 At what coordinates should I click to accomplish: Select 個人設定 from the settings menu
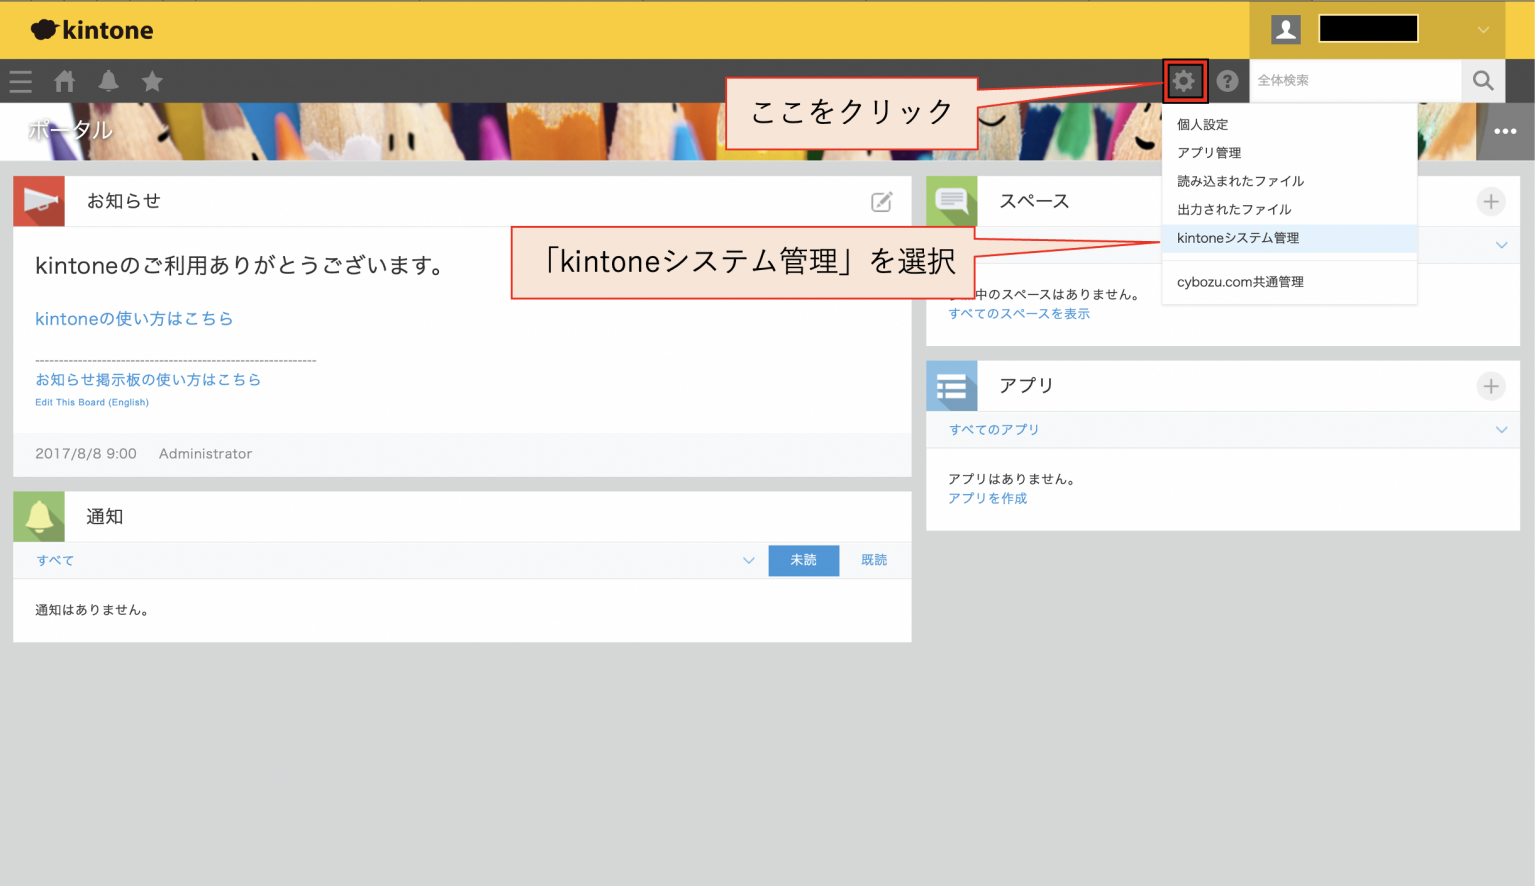coord(1203,124)
